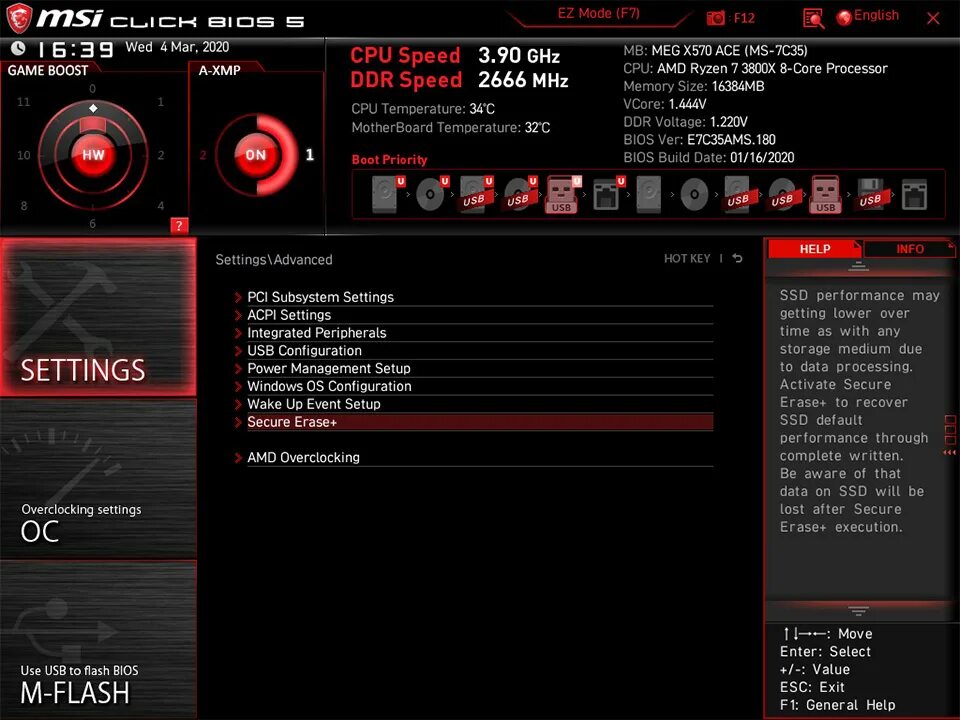Click the F12 screenshot label

744,18
